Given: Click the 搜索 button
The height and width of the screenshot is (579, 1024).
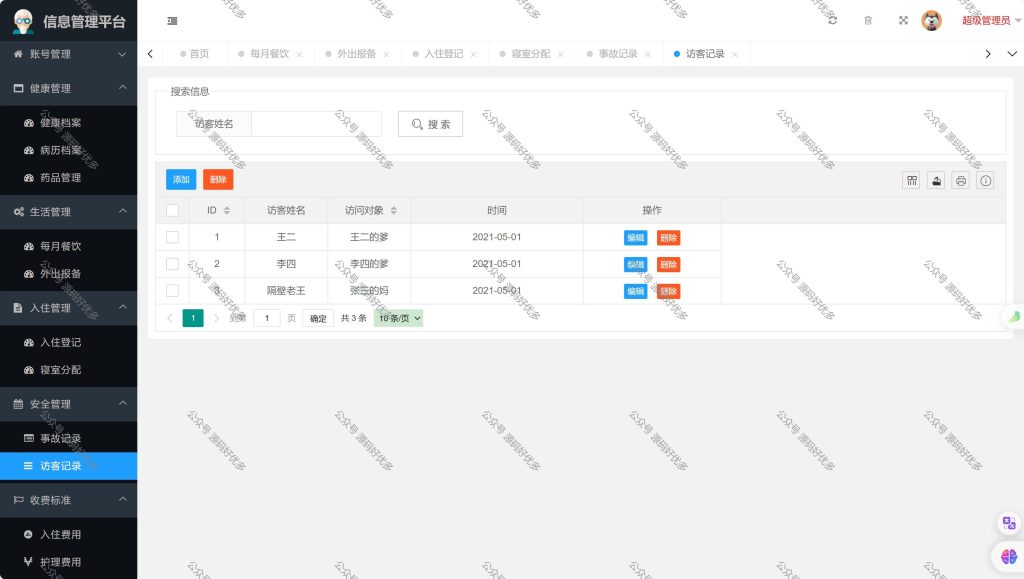Looking at the screenshot, I should (x=430, y=124).
